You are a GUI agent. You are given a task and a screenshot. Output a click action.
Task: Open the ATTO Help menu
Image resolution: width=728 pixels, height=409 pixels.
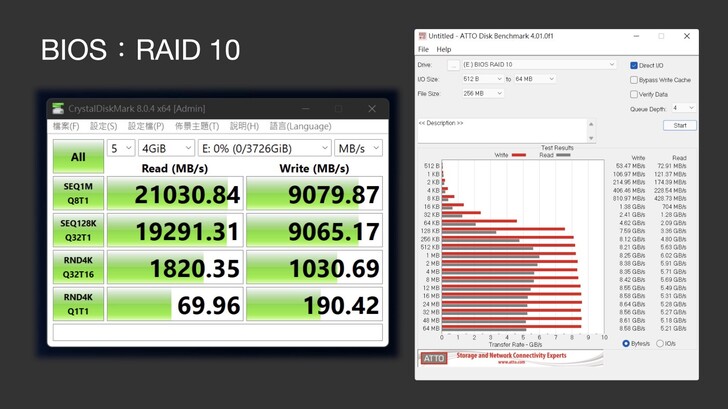(x=443, y=49)
